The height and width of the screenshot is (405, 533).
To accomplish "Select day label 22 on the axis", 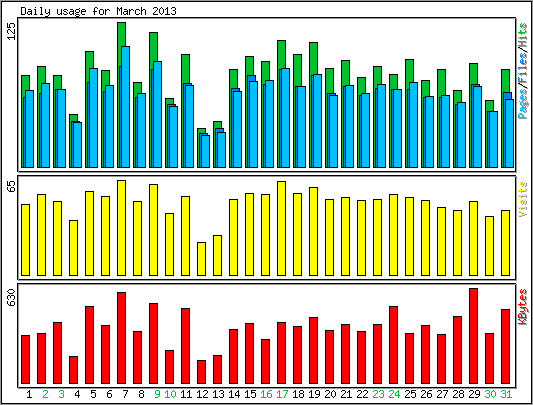I will pyautogui.click(x=362, y=394).
